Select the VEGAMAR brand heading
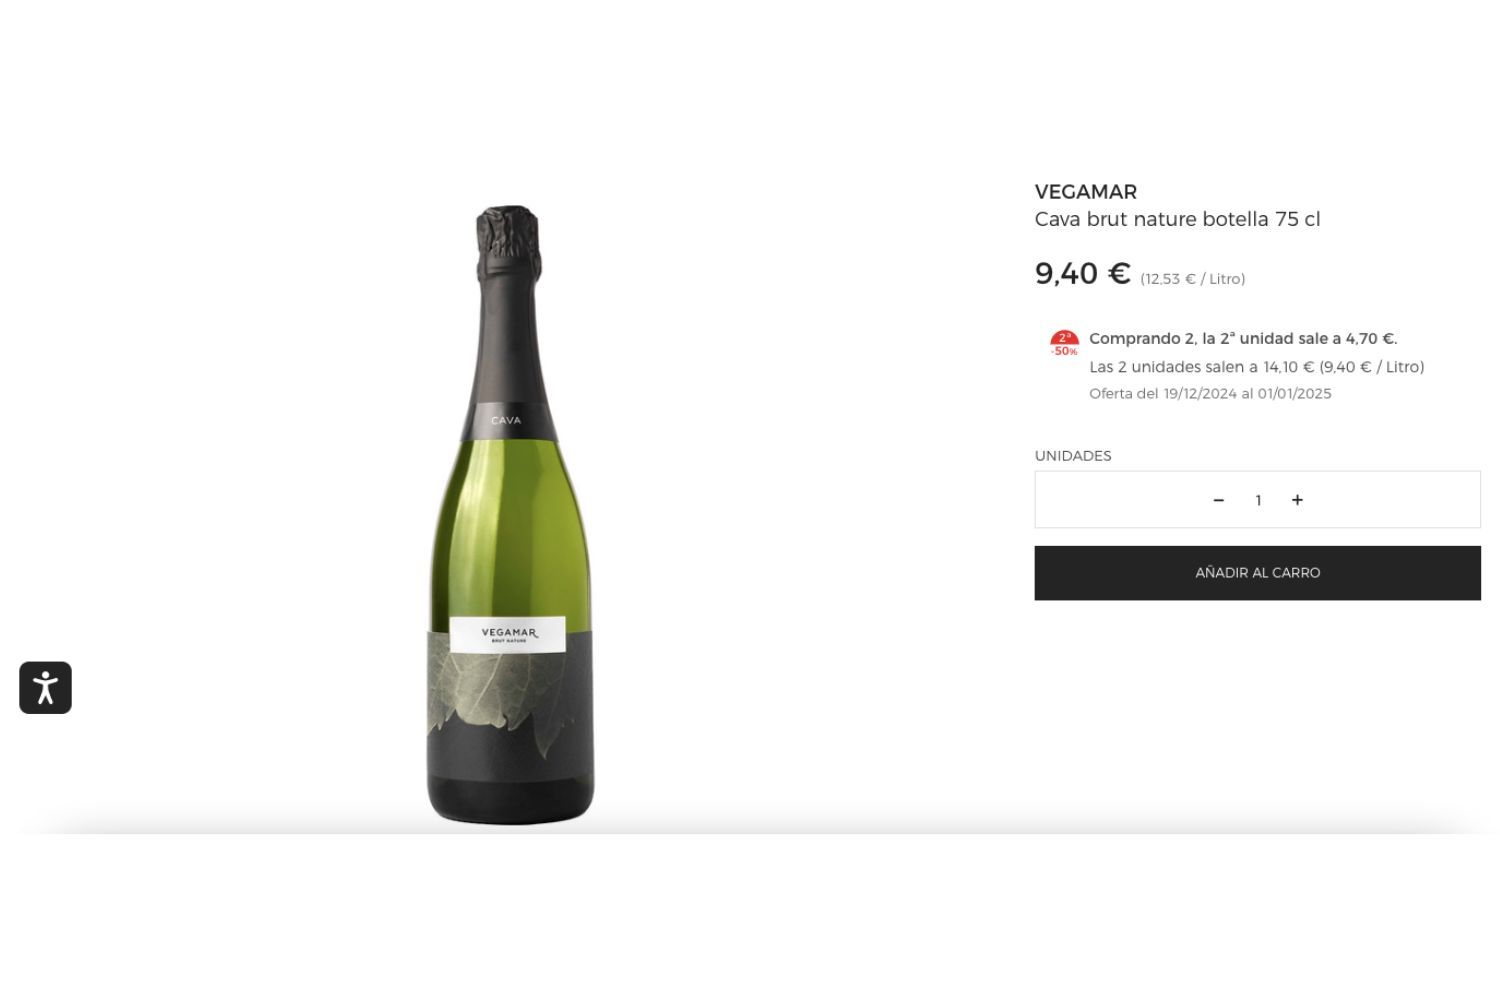1500x1000 pixels. [x=1085, y=192]
